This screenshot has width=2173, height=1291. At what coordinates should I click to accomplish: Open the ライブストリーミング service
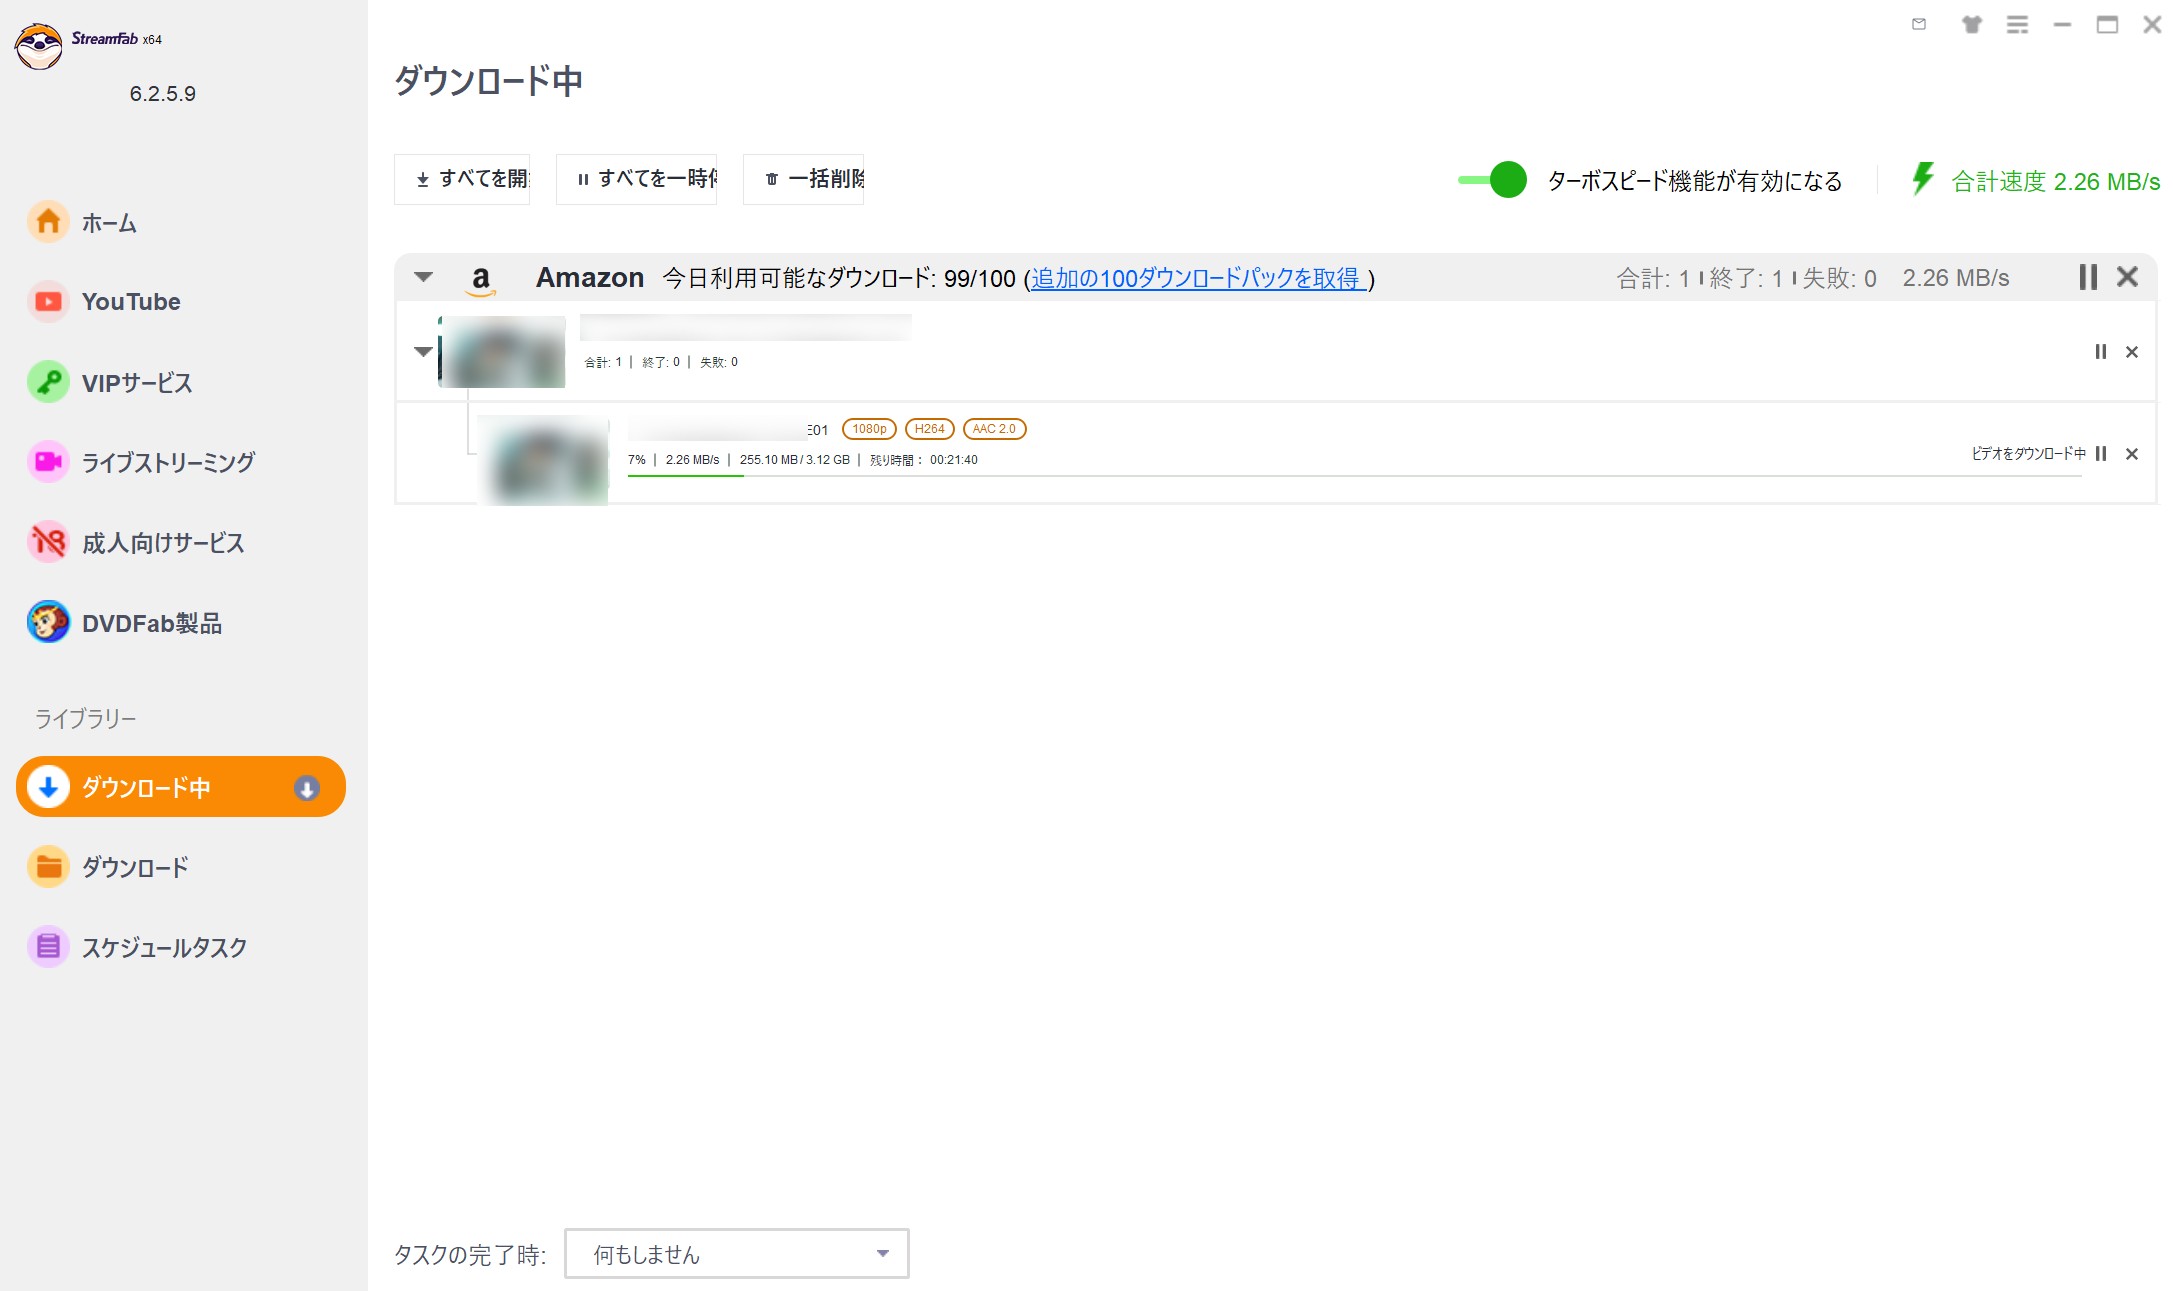[168, 462]
